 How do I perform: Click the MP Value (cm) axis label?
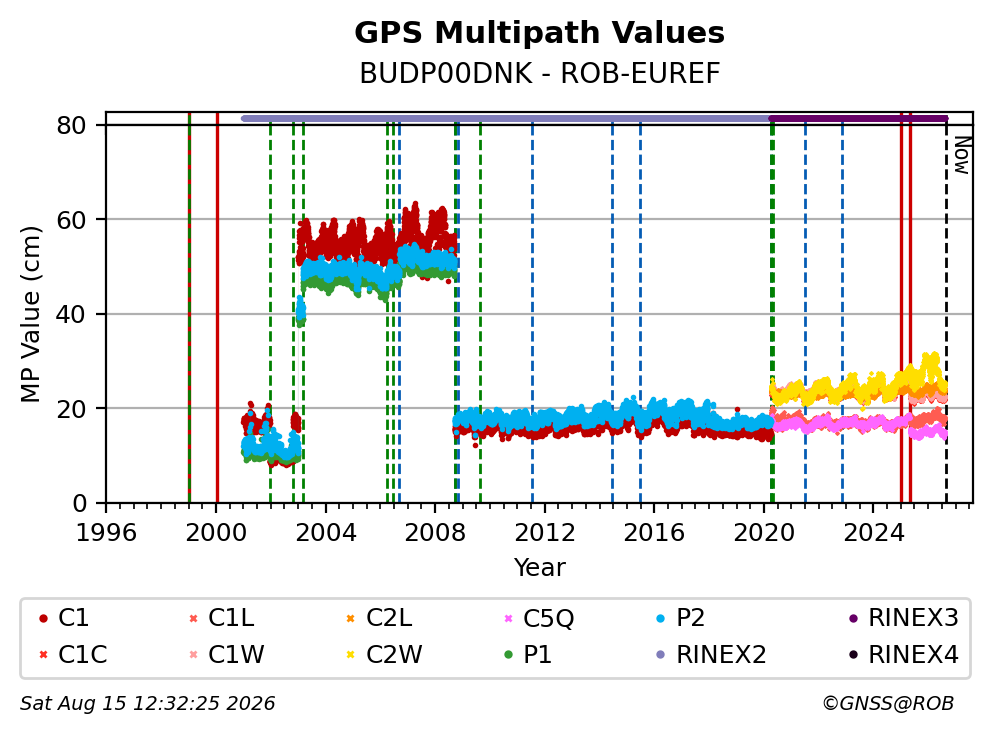(30, 314)
